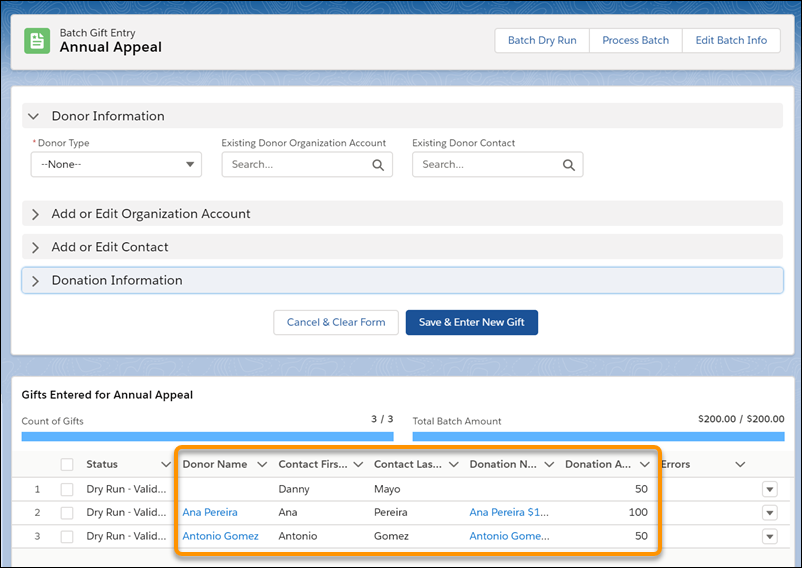Screen dimensions: 802x568
Task: Open row actions menu for Antonio Gomez
Action: click(770, 536)
